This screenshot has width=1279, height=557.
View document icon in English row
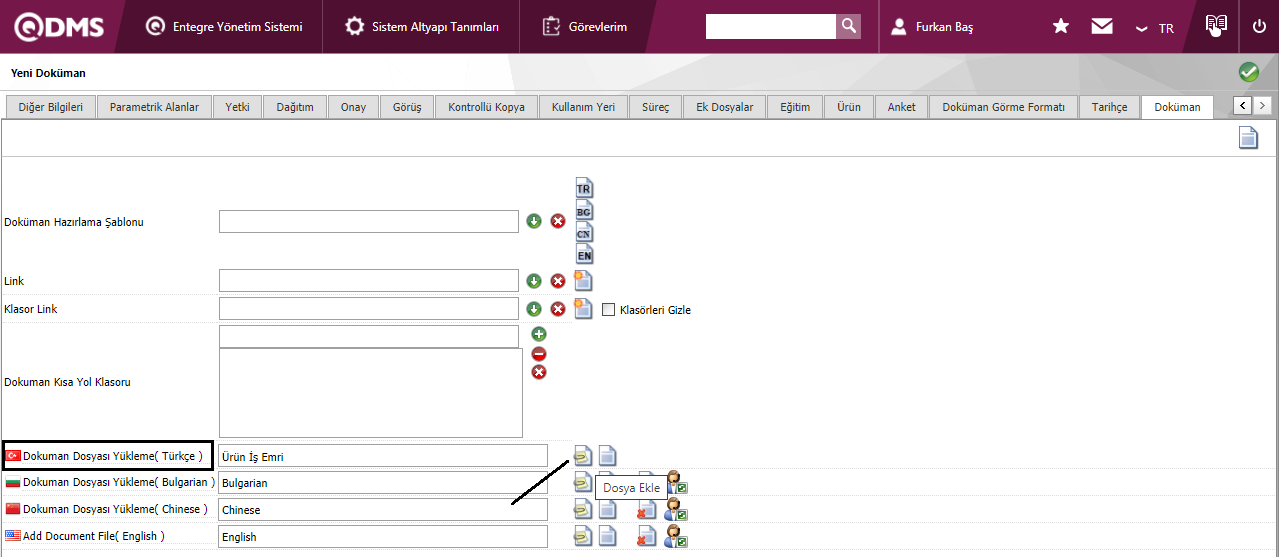click(607, 536)
